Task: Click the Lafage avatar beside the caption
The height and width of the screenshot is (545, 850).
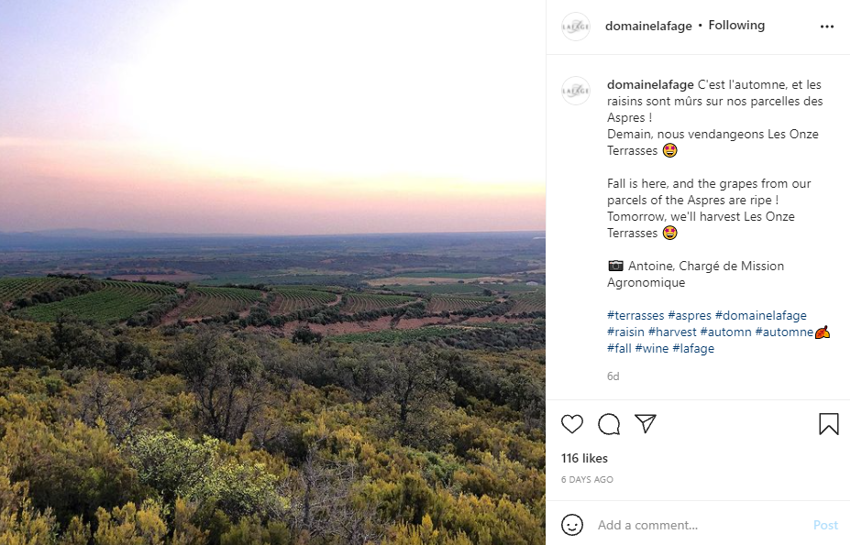Action: [x=576, y=91]
